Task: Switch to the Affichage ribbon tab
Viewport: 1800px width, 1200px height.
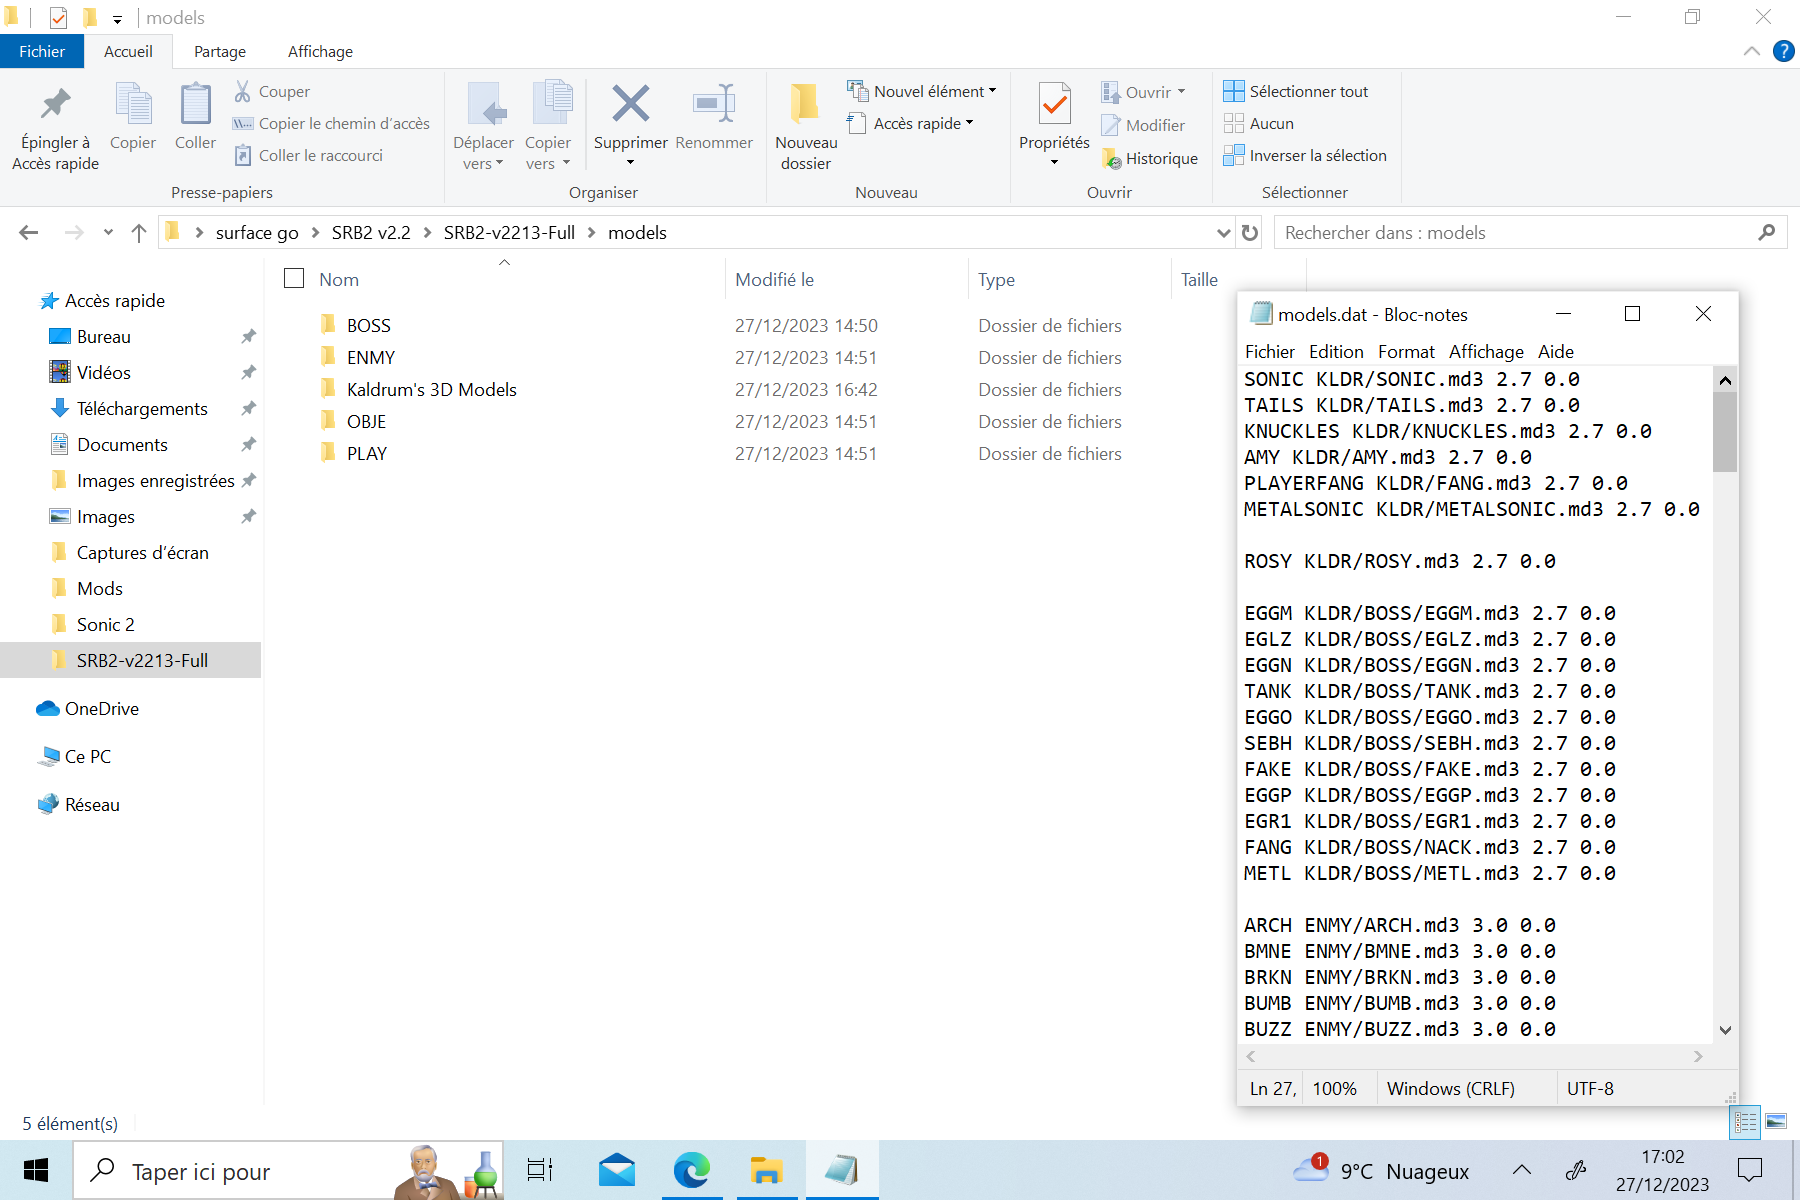Action: coord(320,51)
